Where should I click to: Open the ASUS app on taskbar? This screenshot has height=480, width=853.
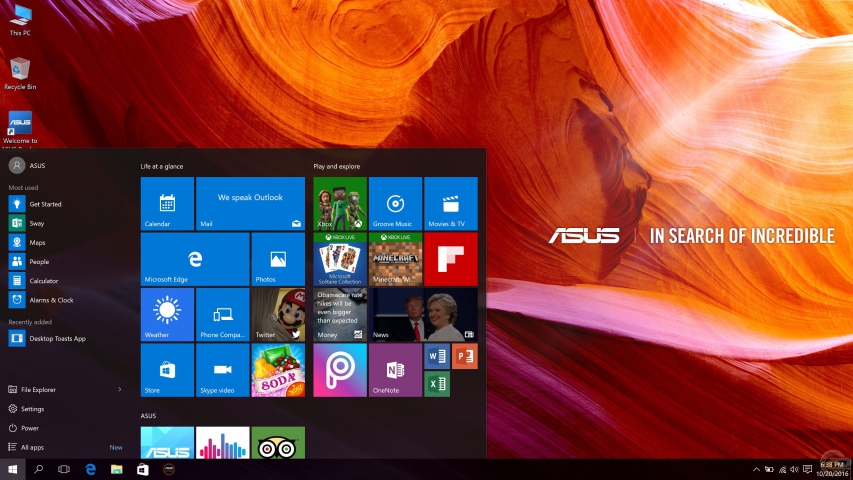point(169,469)
